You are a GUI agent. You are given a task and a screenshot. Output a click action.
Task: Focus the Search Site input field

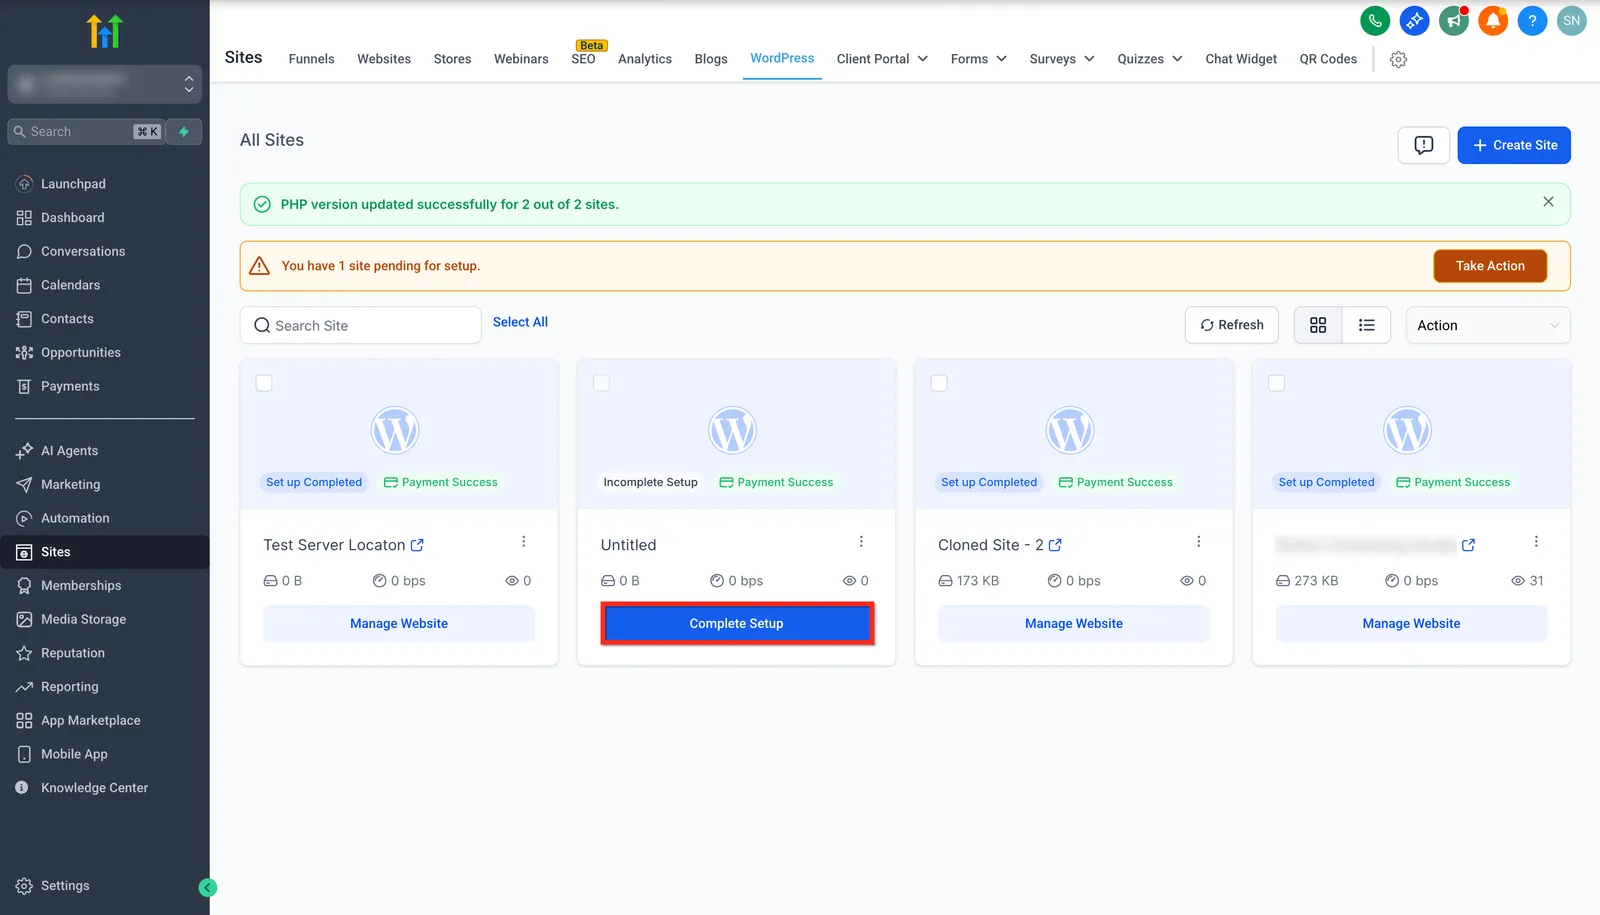coord(360,325)
